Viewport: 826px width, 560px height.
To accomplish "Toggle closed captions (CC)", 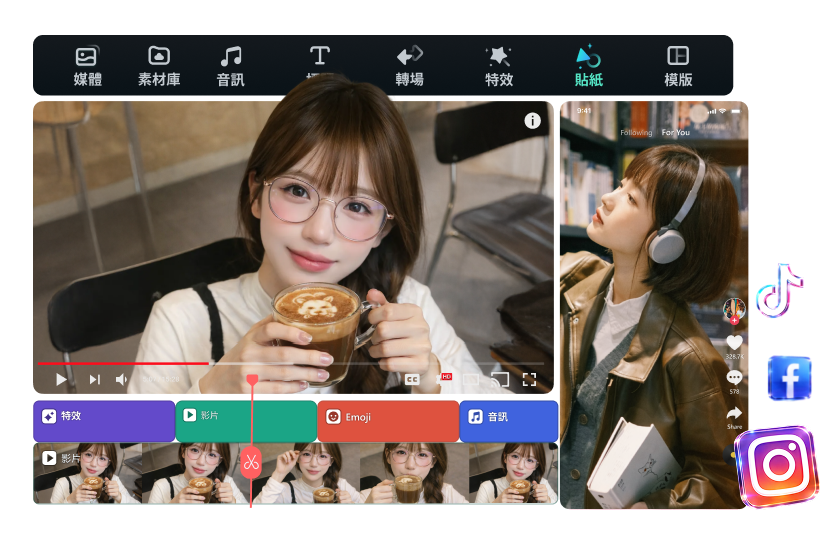I will click(411, 380).
